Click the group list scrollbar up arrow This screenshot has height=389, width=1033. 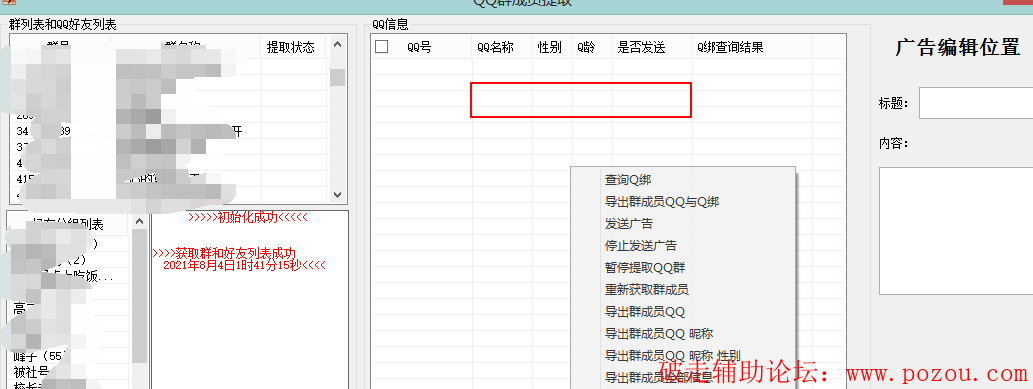(x=337, y=45)
